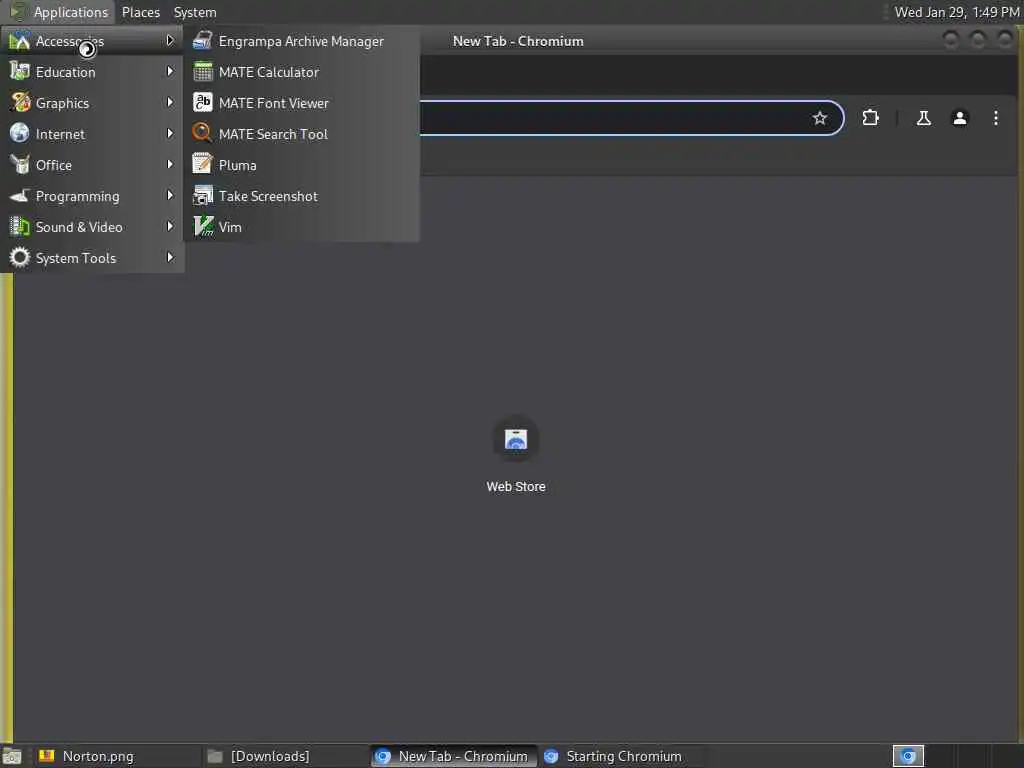Open Chromium Extensions puzzle icon
The width and height of the screenshot is (1024, 768).
coord(870,118)
